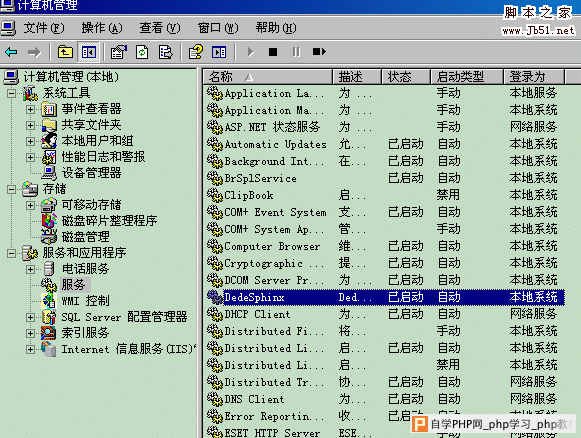Expand the 共享文件夹 node

coord(30,125)
